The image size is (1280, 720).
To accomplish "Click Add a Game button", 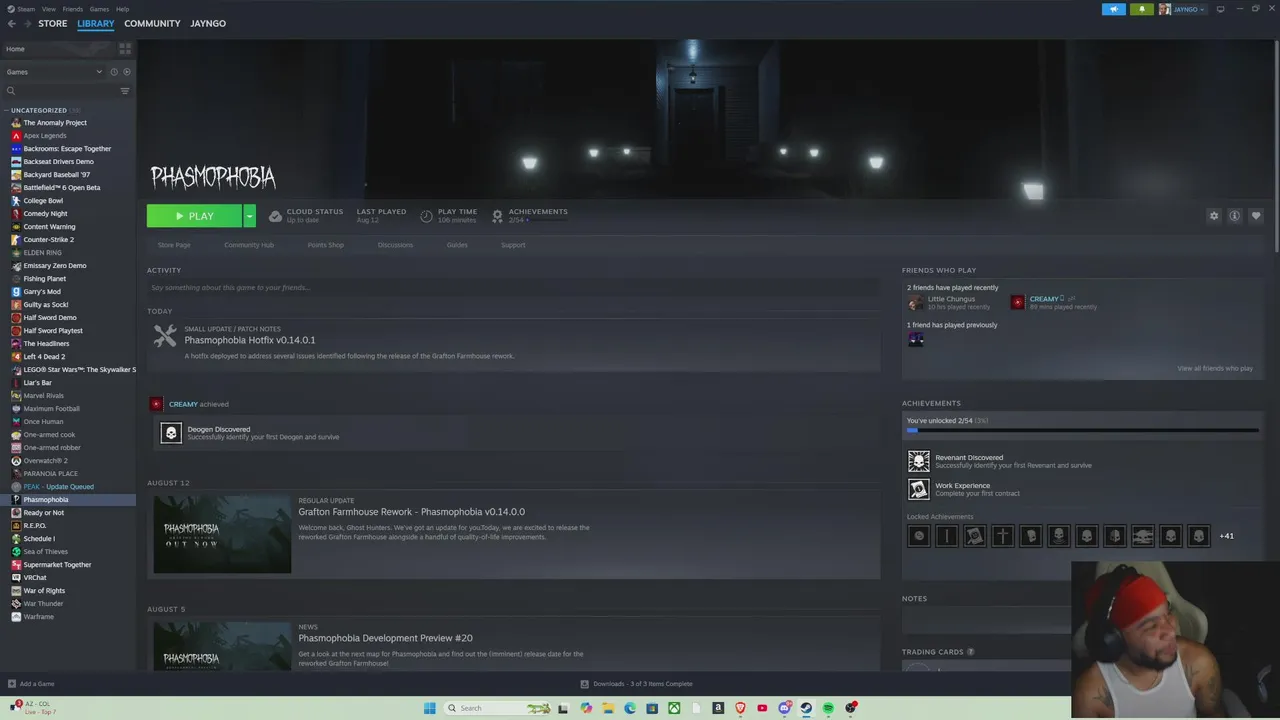I will 31,684.
